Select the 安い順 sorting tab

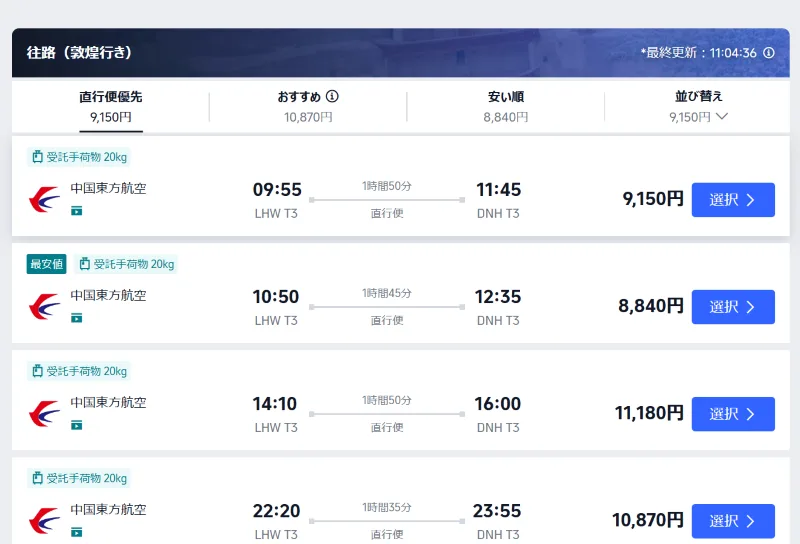point(505,106)
